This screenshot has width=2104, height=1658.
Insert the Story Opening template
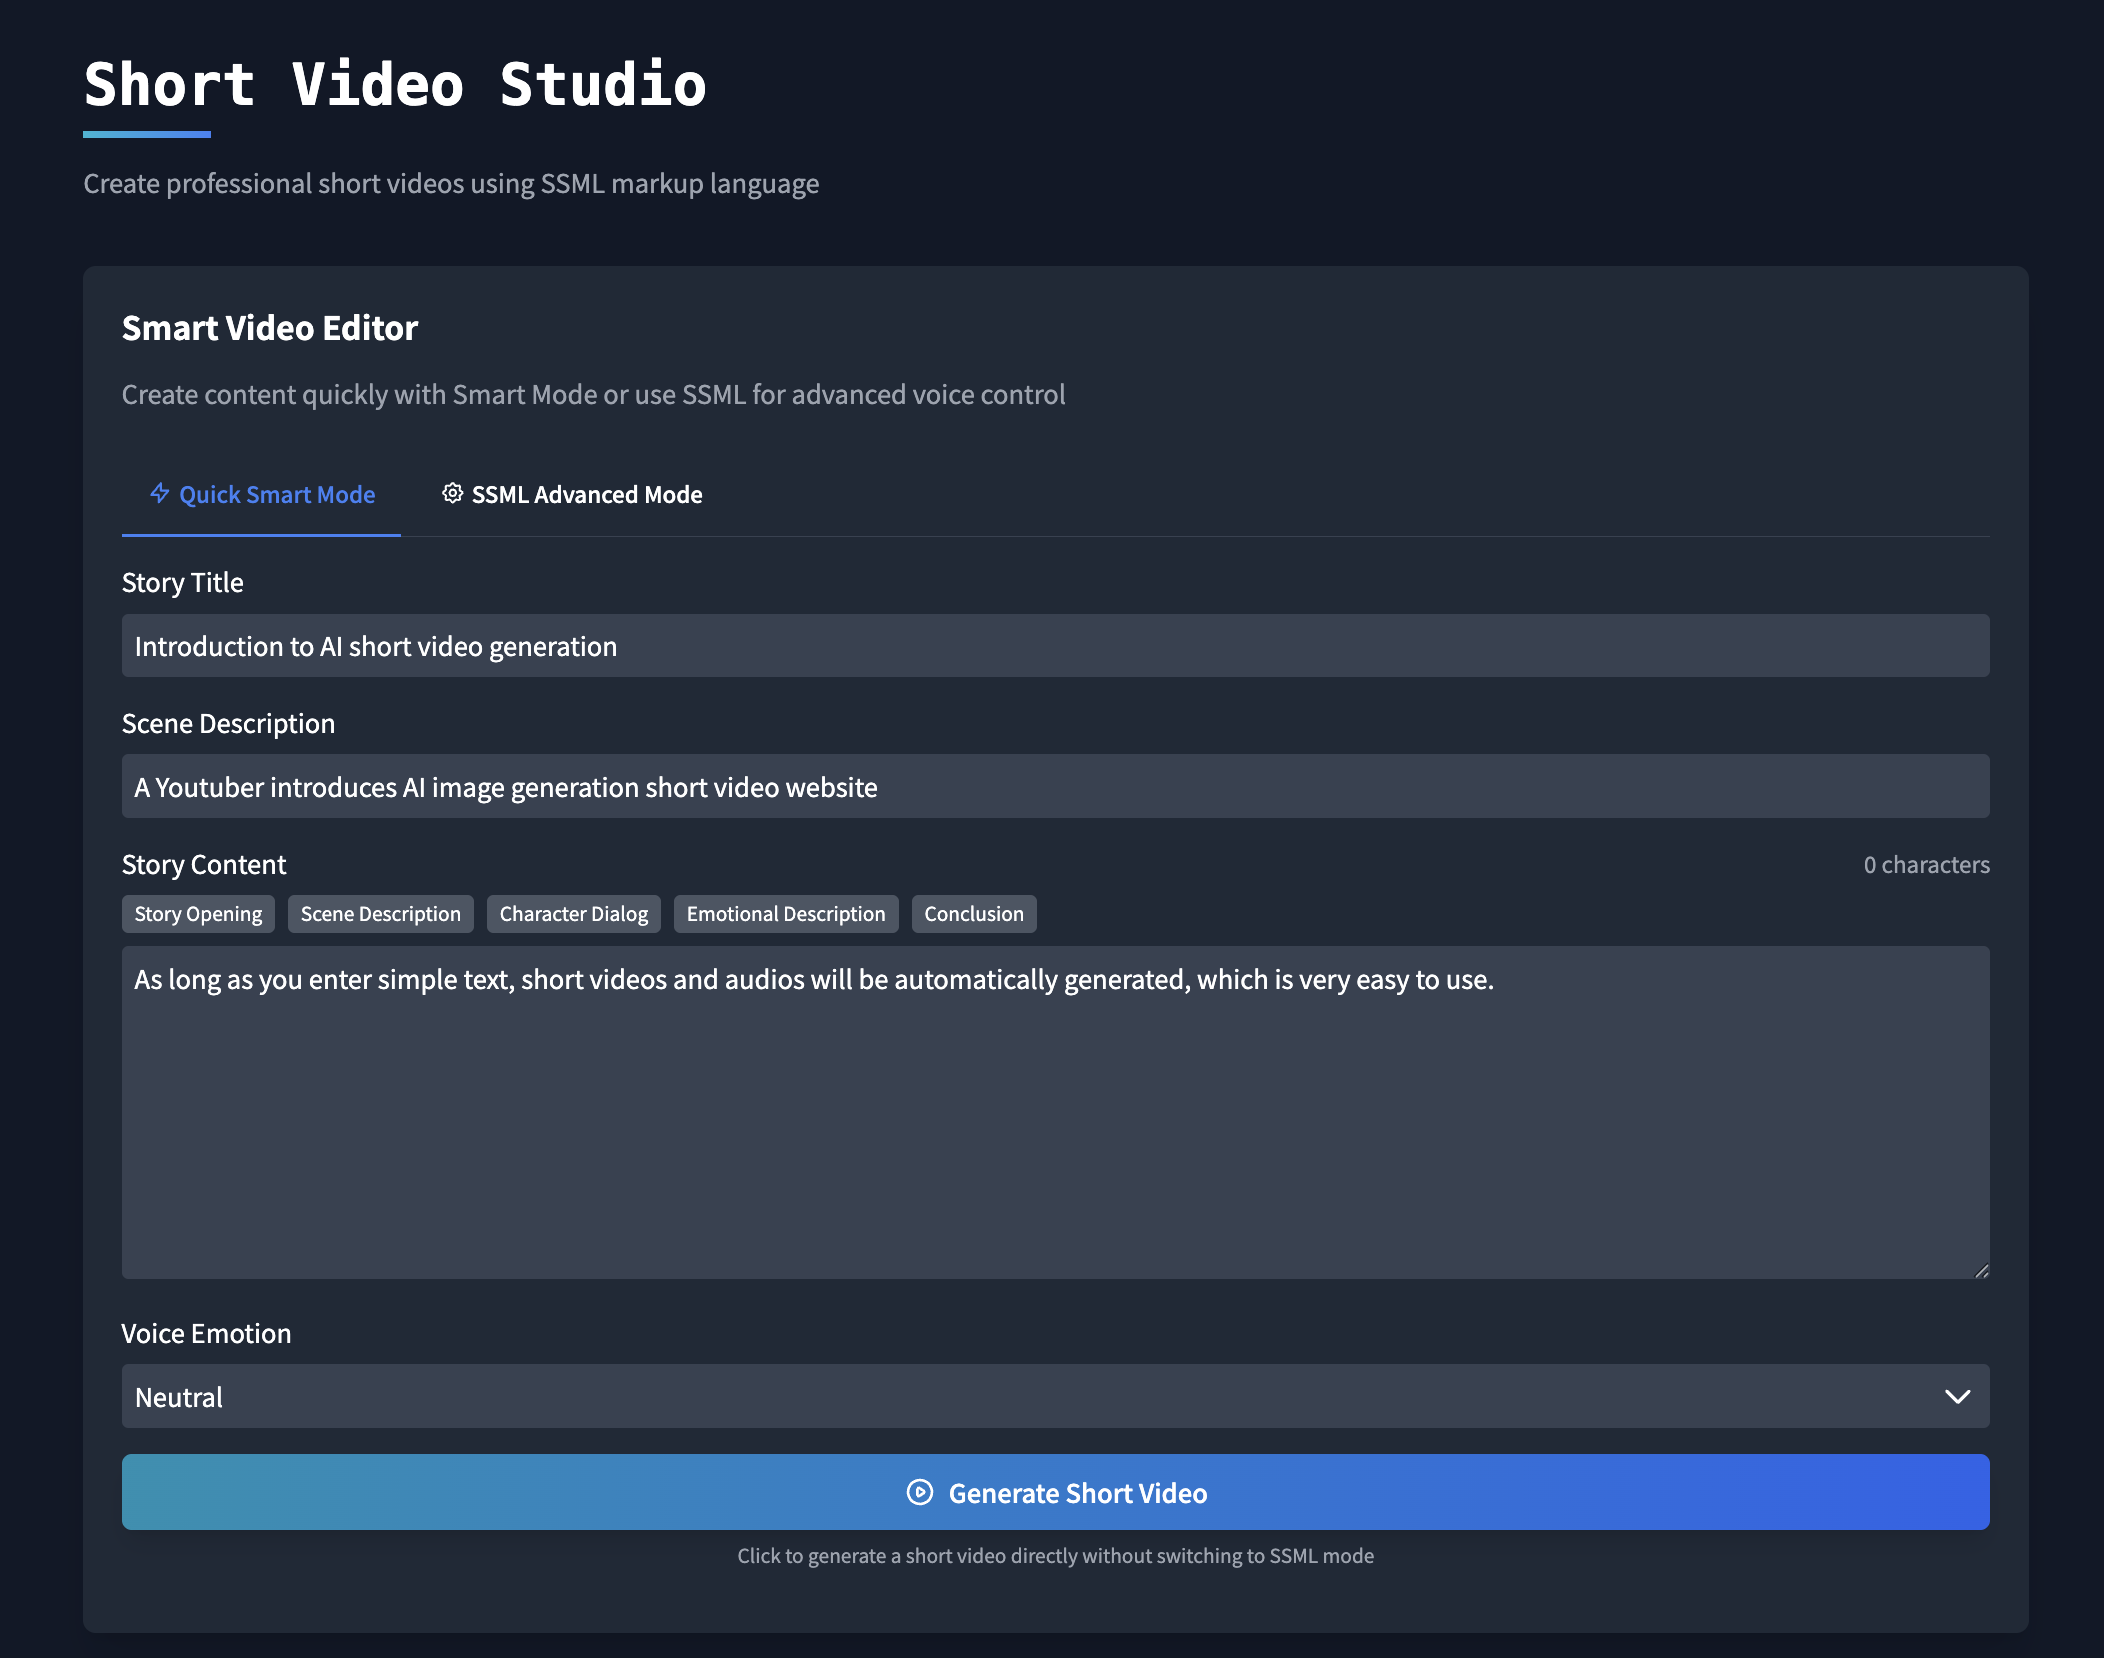click(x=198, y=914)
